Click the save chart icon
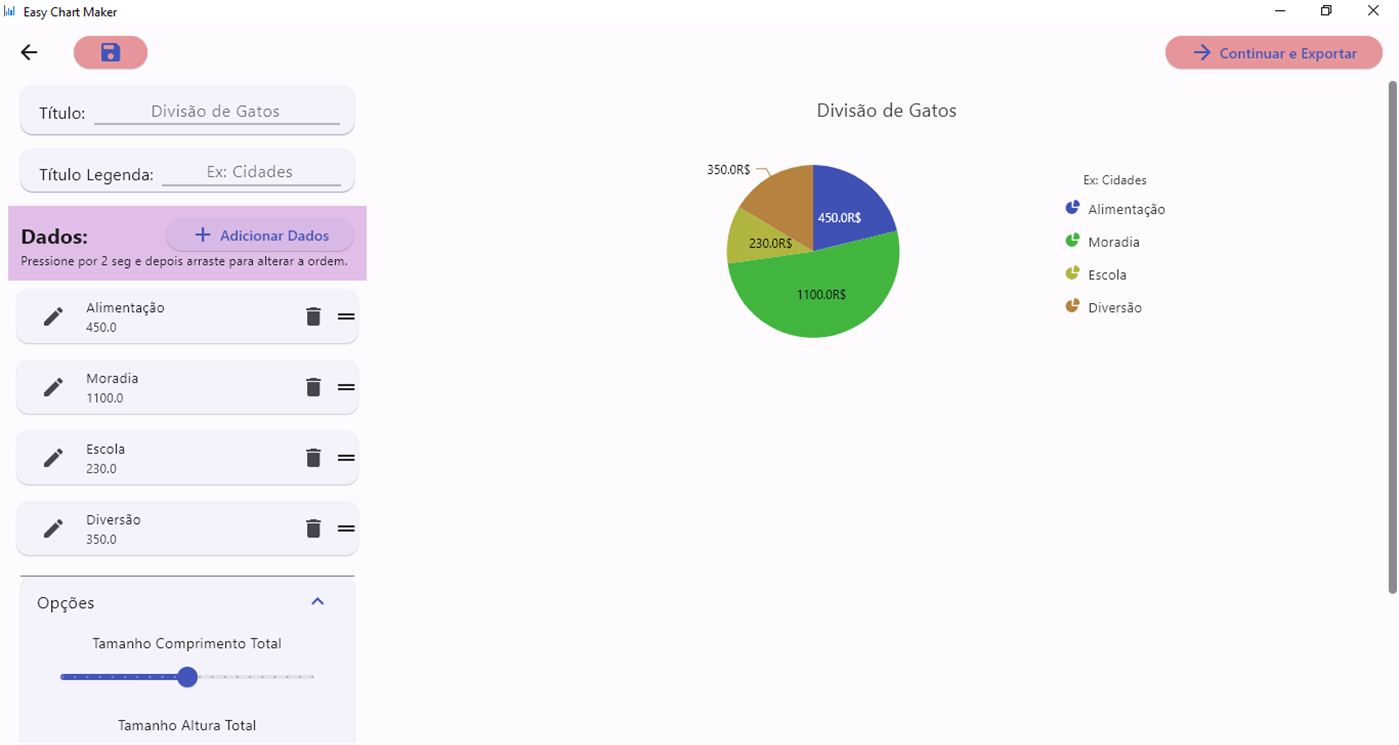 pyautogui.click(x=110, y=52)
